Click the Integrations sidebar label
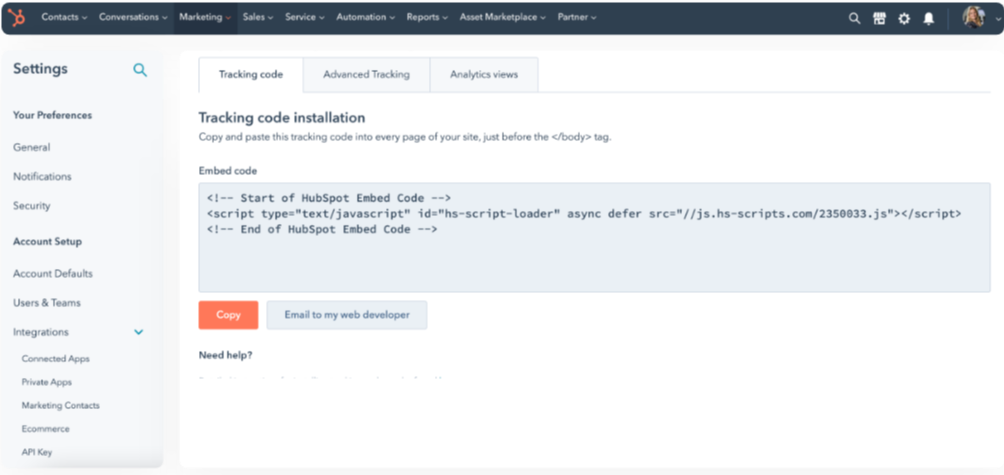 tap(41, 332)
